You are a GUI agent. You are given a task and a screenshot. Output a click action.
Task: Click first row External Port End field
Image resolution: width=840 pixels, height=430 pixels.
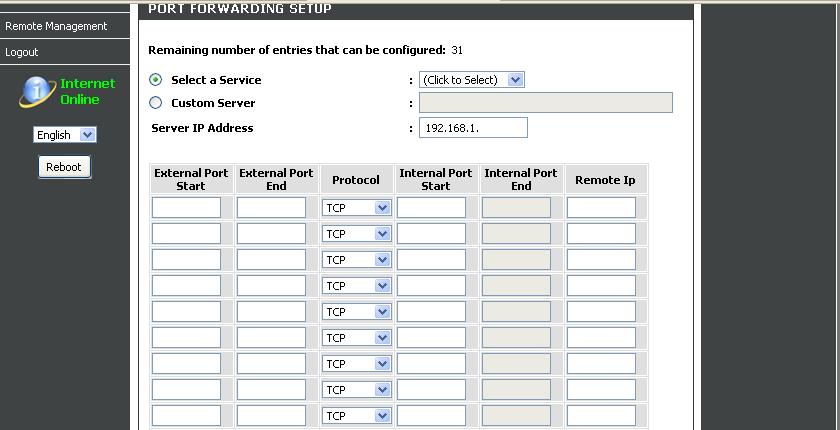click(x=272, y=208)
